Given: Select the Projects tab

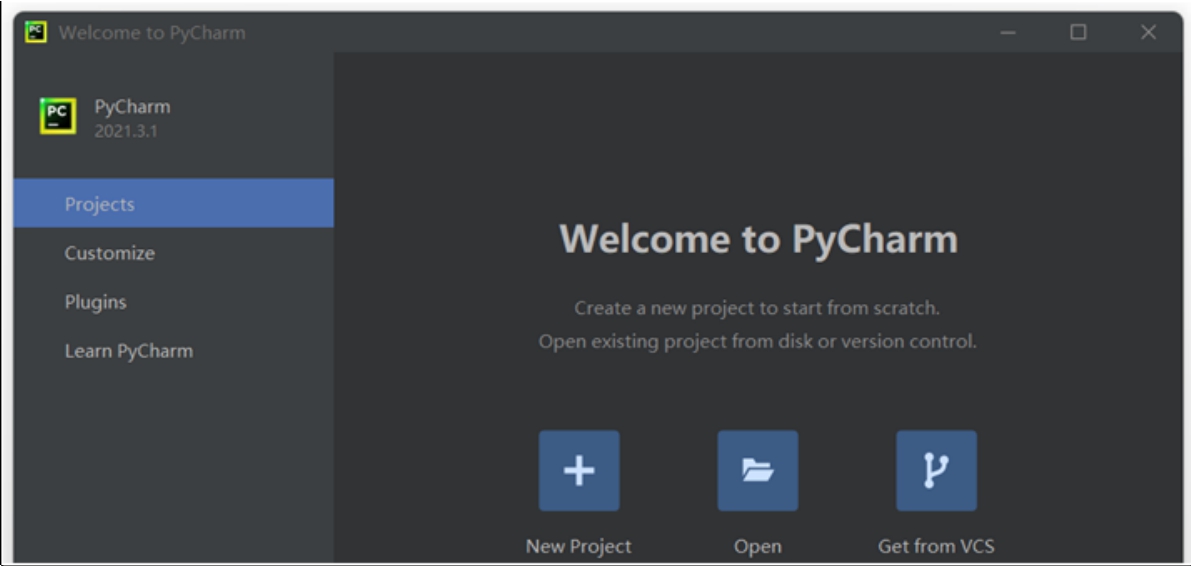Looking at the screenshot, I should [173, 204].
